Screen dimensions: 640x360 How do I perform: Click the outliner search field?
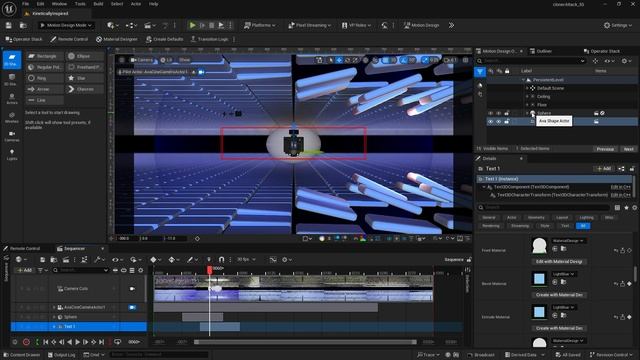pyautogui.click(x=531, y=61)
